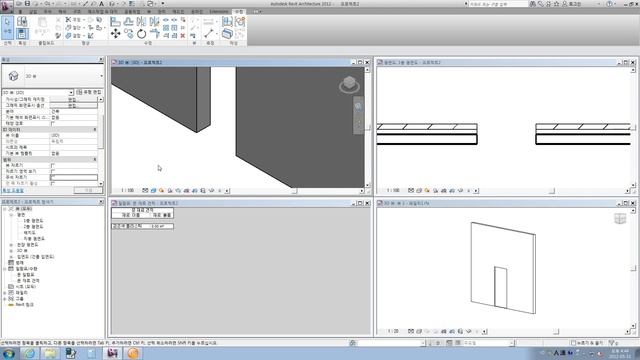Screen dimensions: 640x360
Task: Select the Rotate tool
Action: pyautogui.click(x=141, y=34)
